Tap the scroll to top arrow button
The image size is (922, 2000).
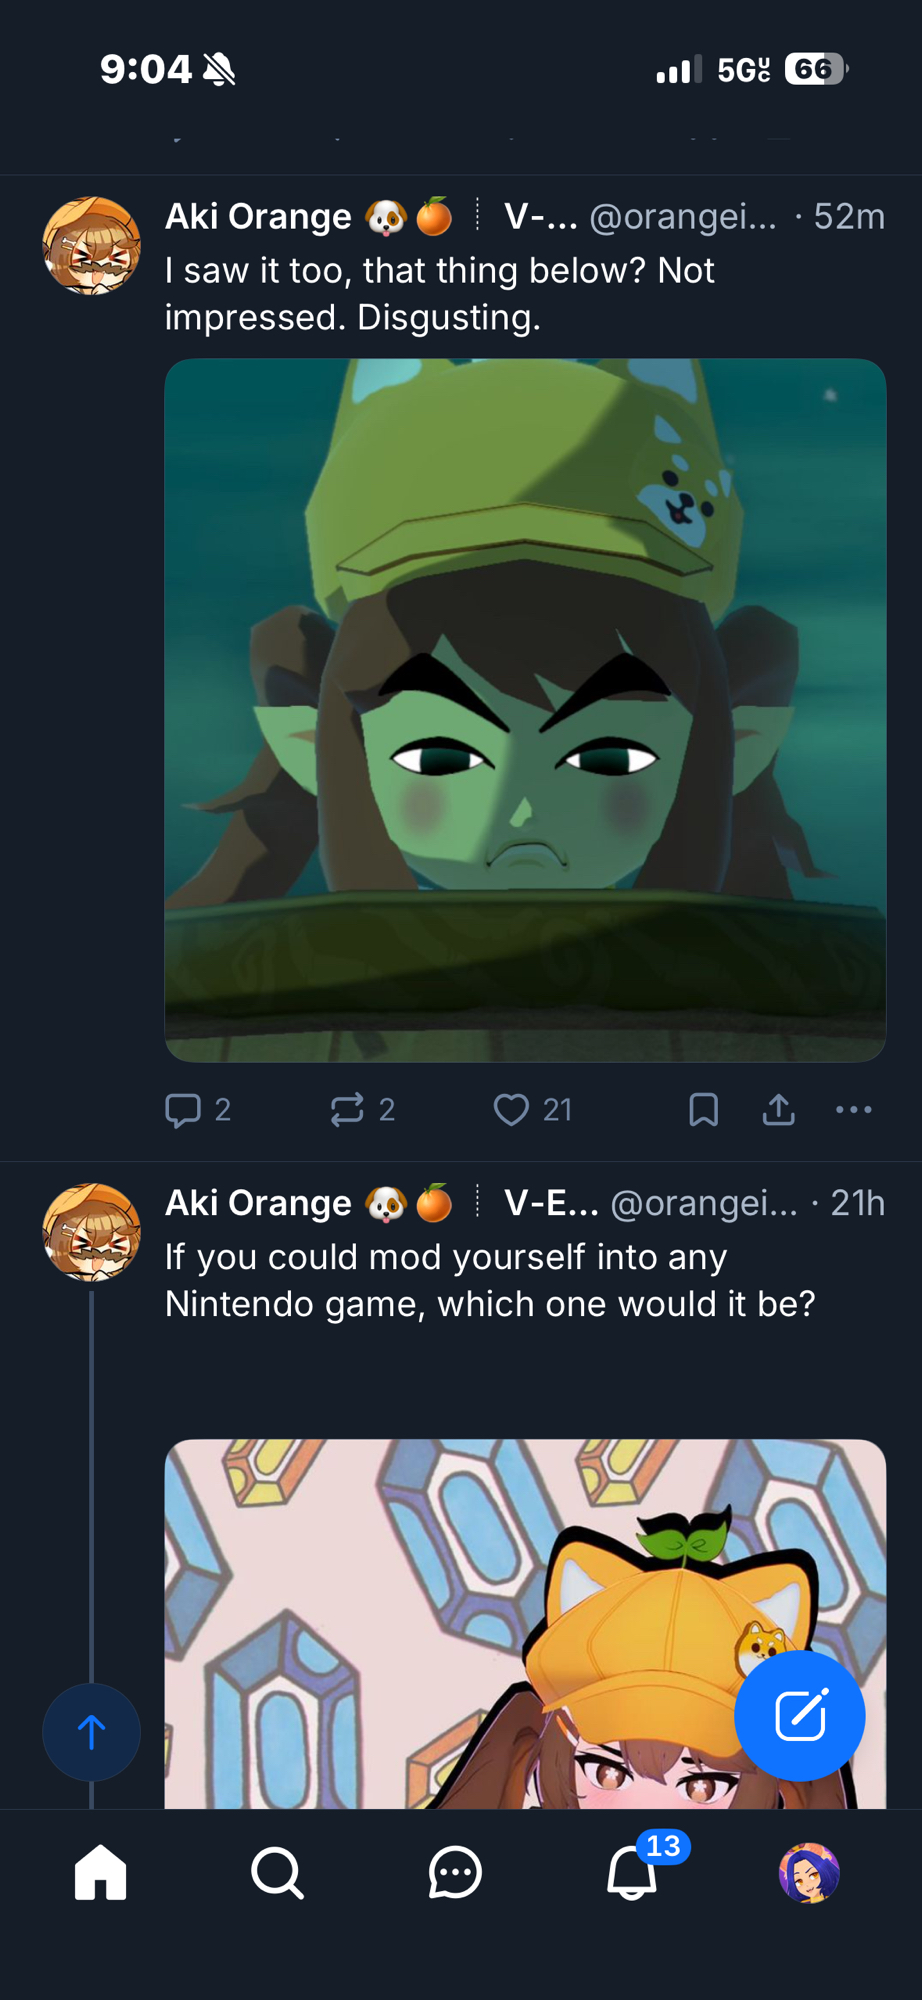(x=91, y=1732)
